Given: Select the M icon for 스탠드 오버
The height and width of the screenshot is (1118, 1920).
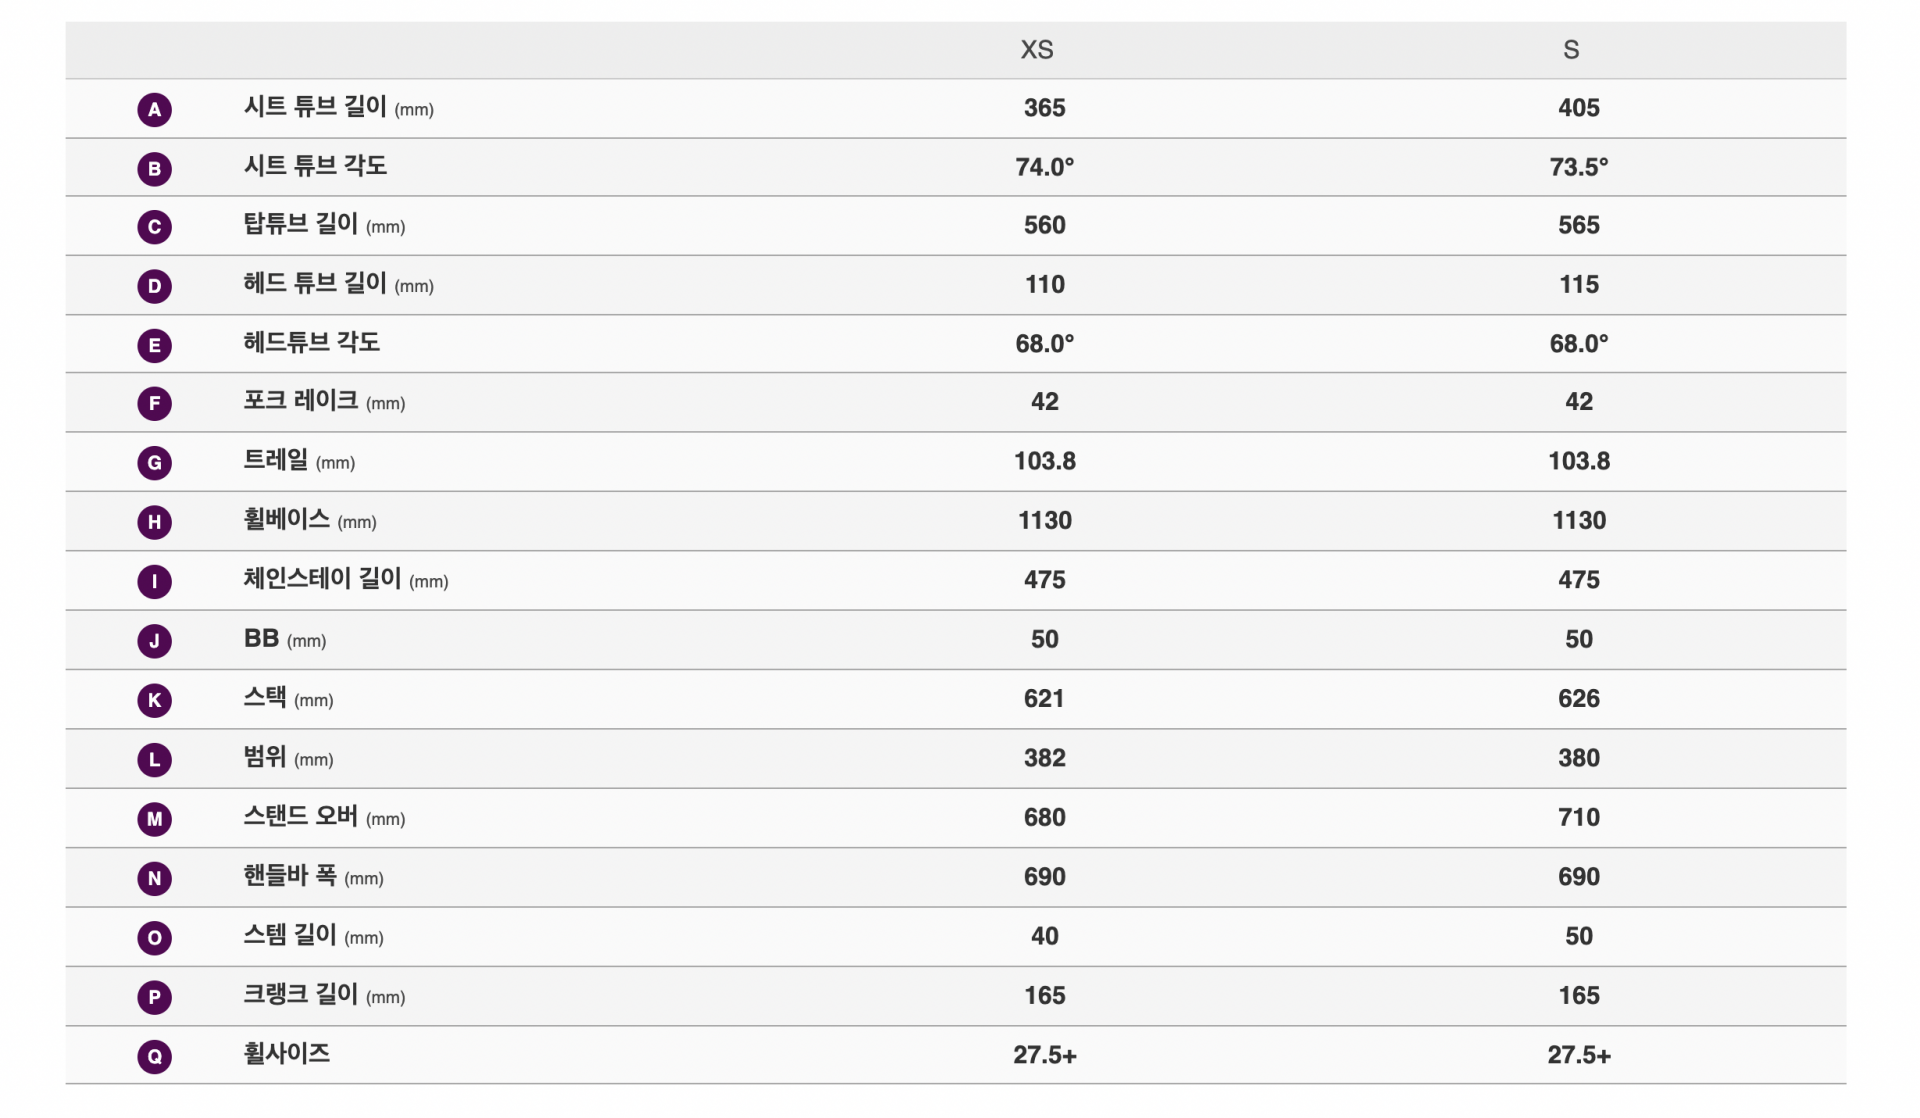Looking at the screenshot, I should (154, 819).
